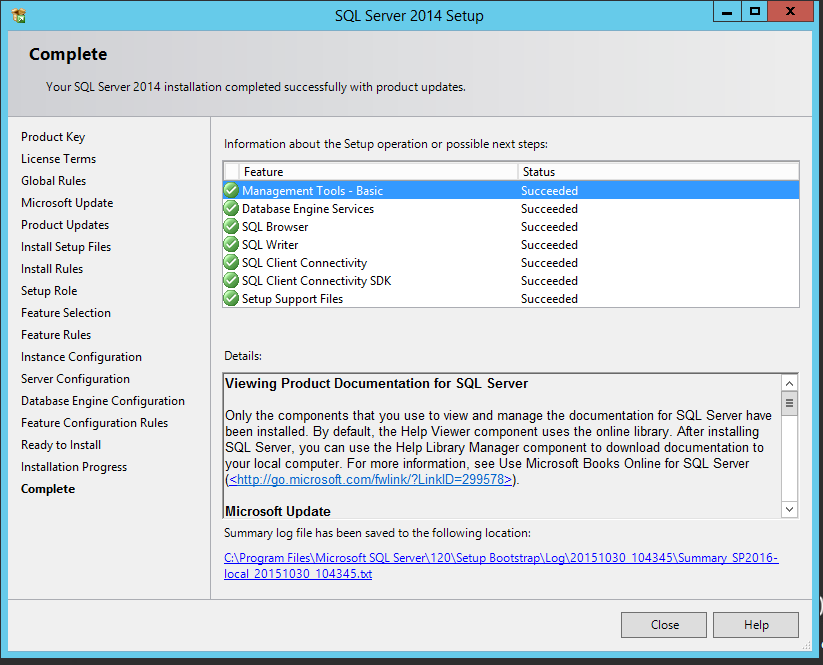This screenshot has height=665, width=823.
Task: Click the Setup Role step
Action: [x=49, y=291]
